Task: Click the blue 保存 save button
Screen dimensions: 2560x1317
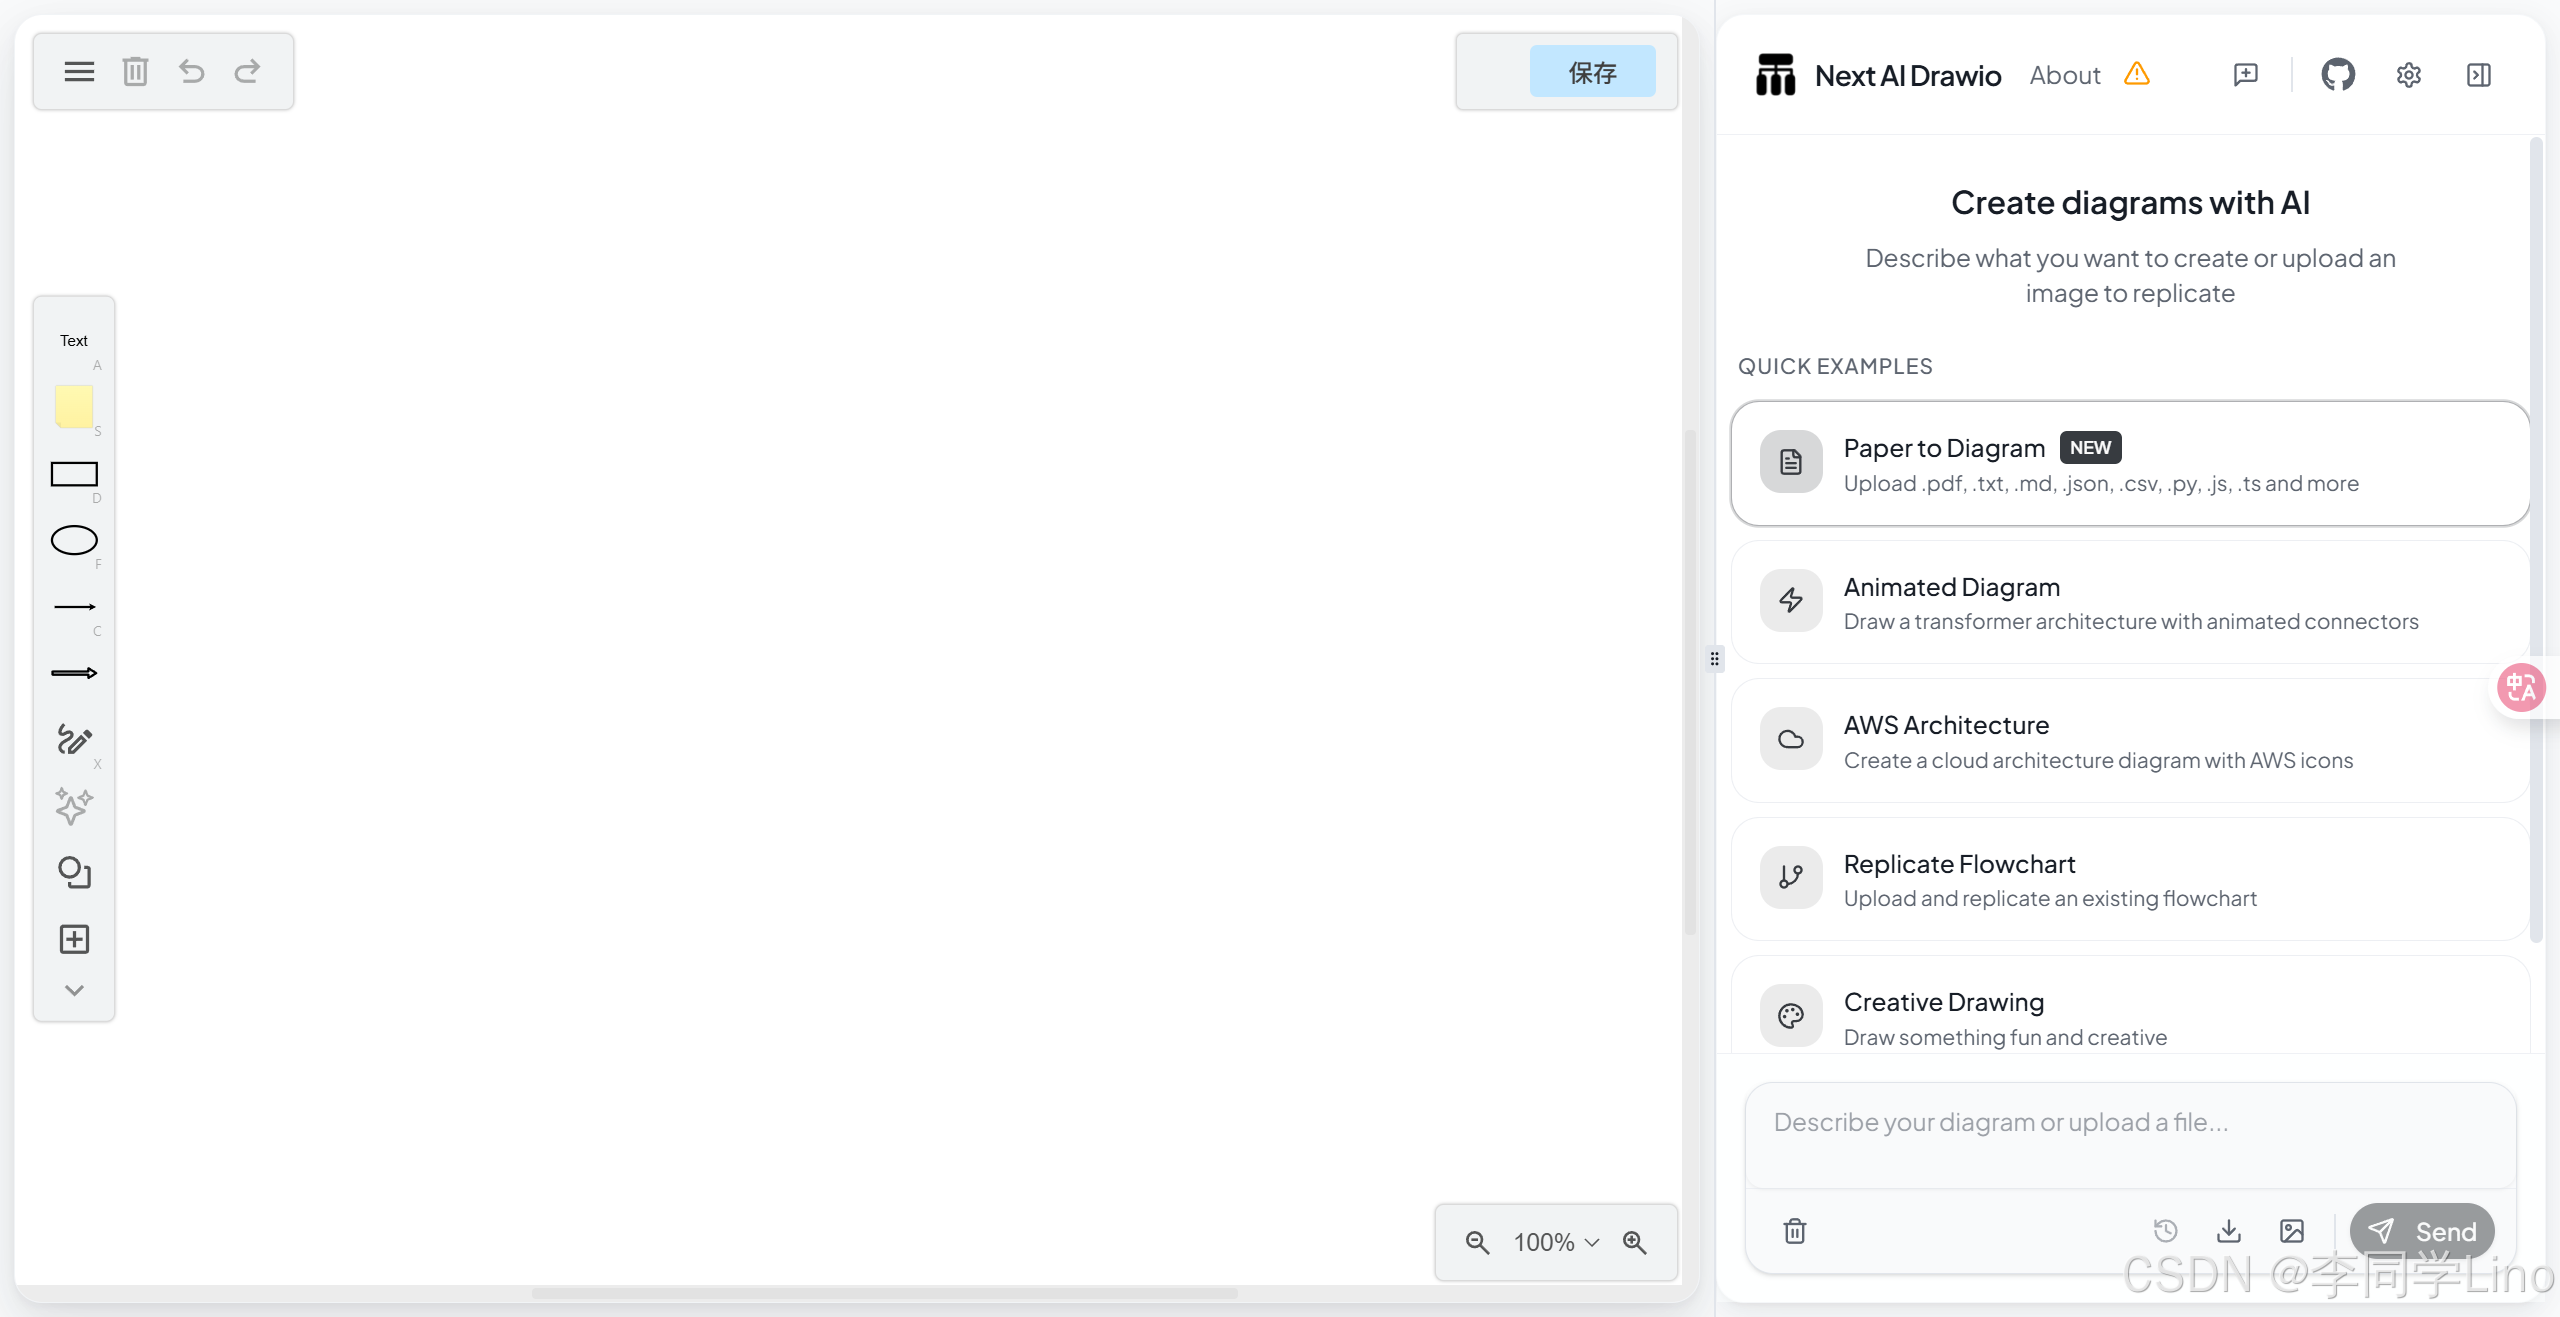Action: point(1592,72)
